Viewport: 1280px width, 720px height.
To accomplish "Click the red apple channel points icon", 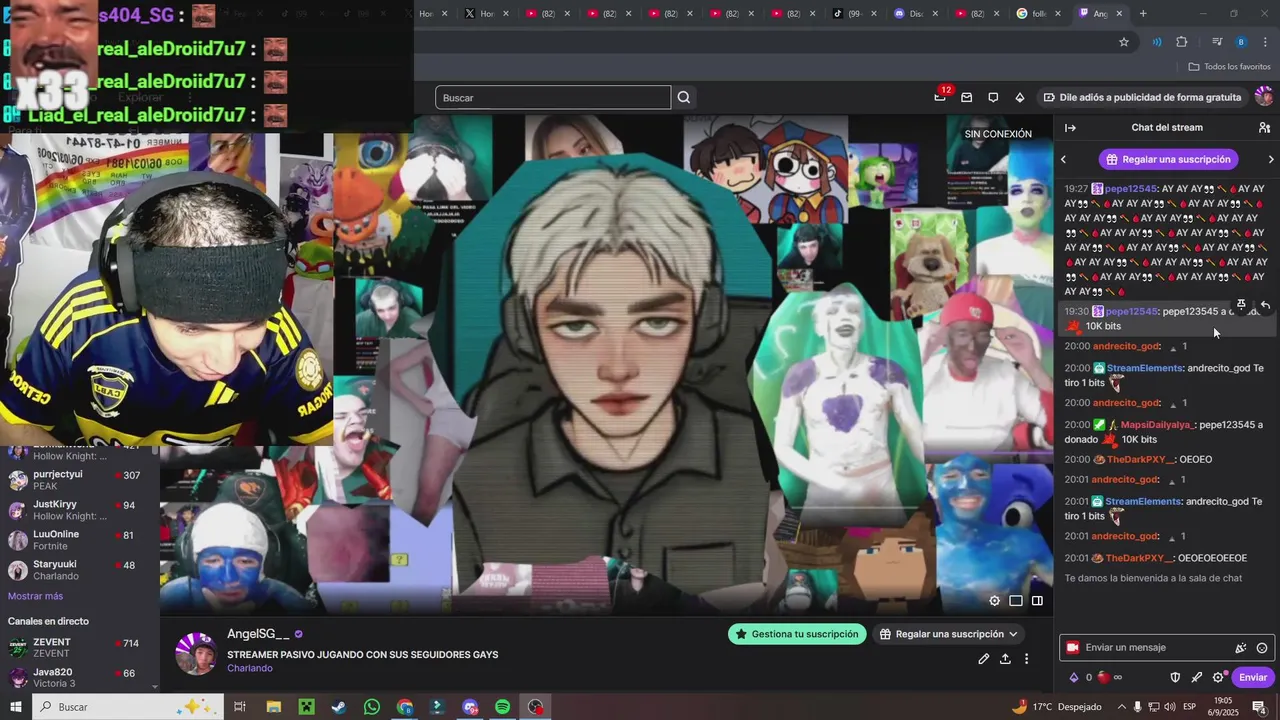I will pos(1104,677).
